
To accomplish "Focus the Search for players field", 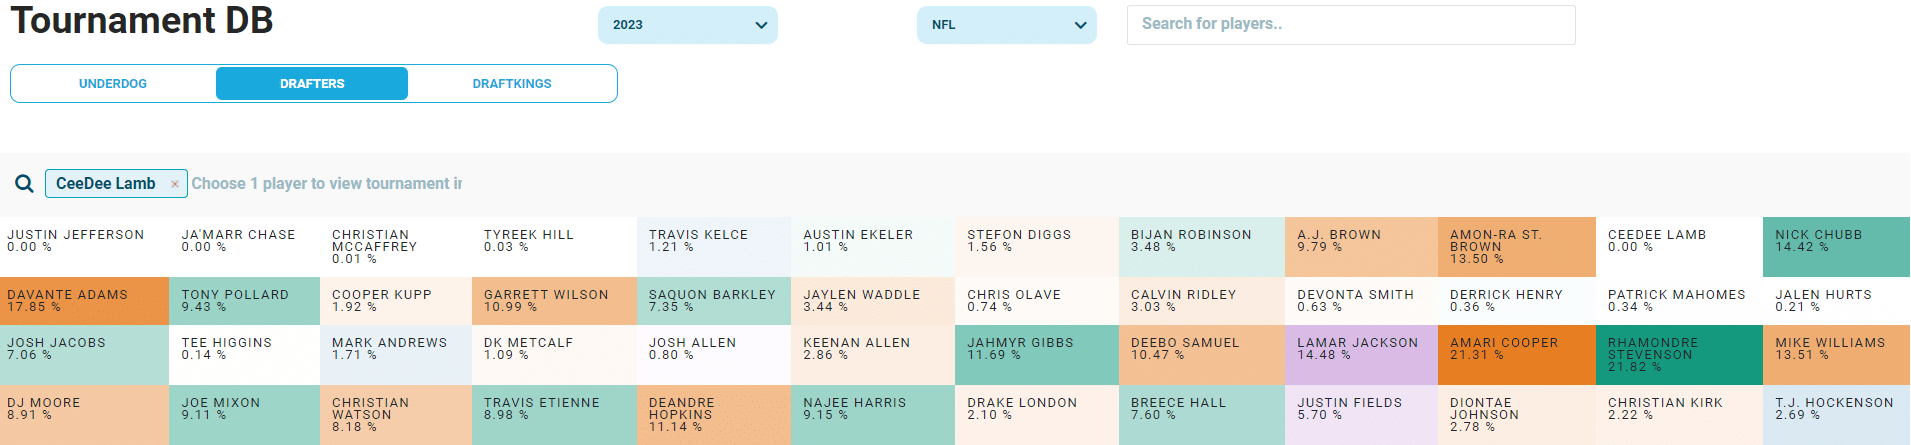I will (1350, 25).
